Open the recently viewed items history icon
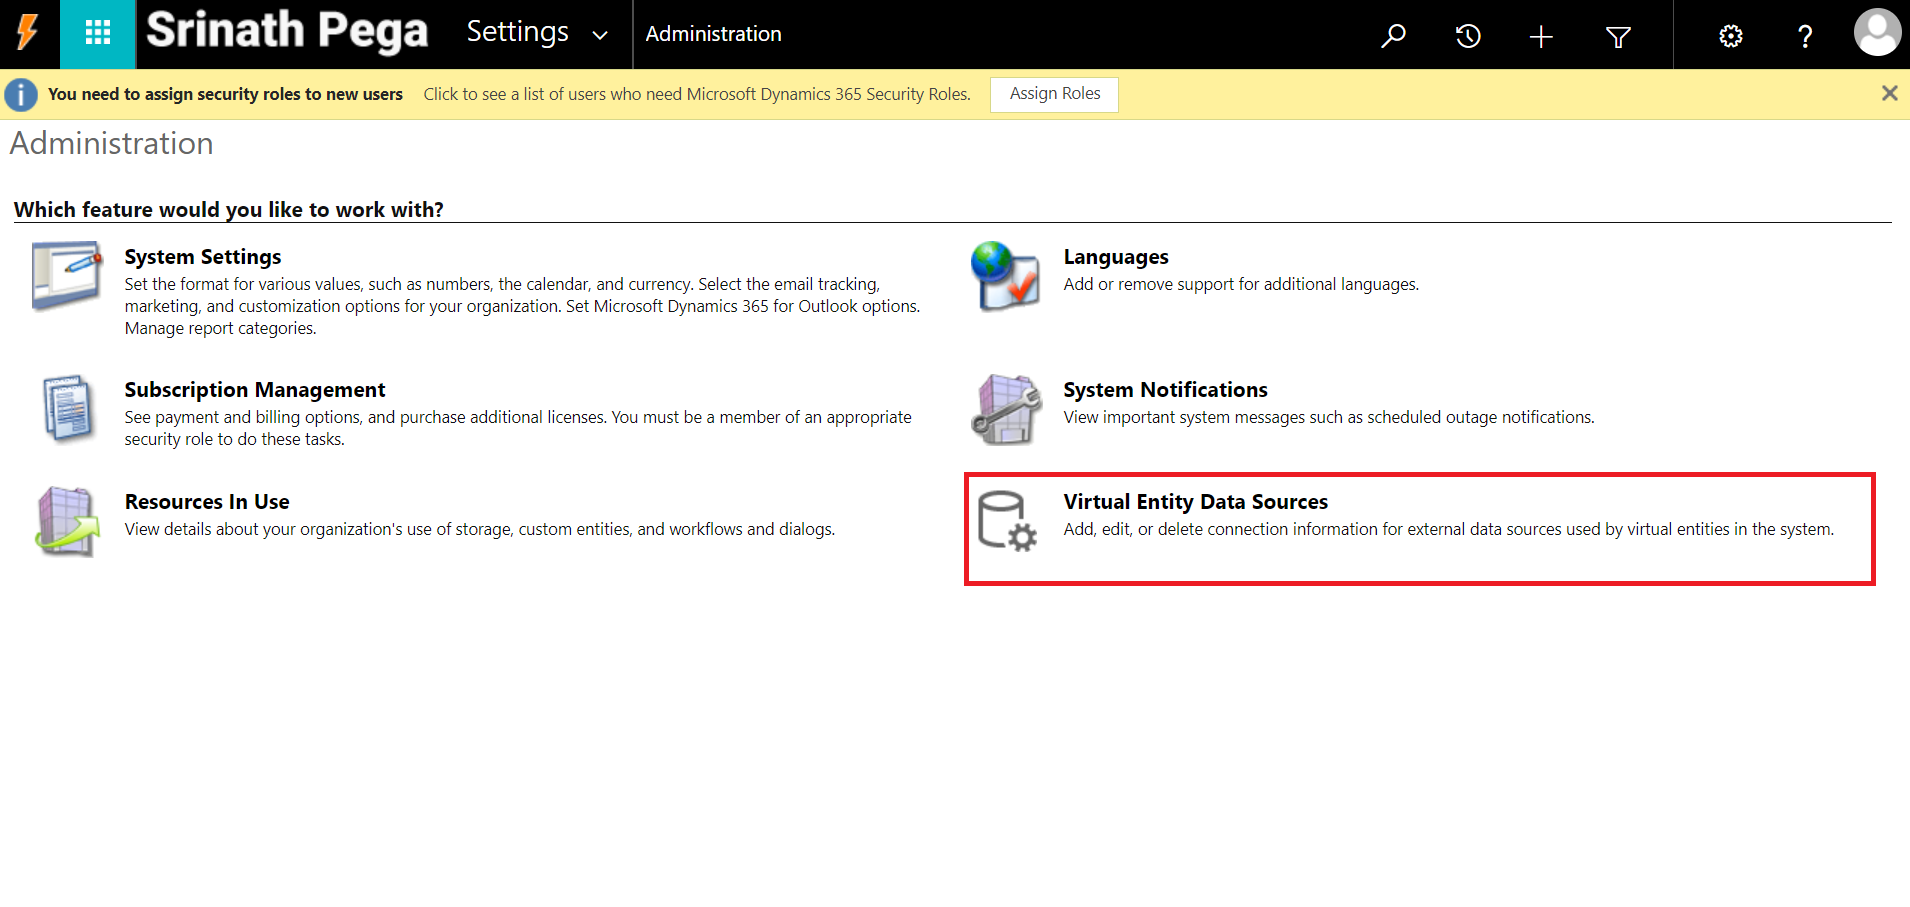This screenshot has height=907, width=1910. click(1467, 36)
